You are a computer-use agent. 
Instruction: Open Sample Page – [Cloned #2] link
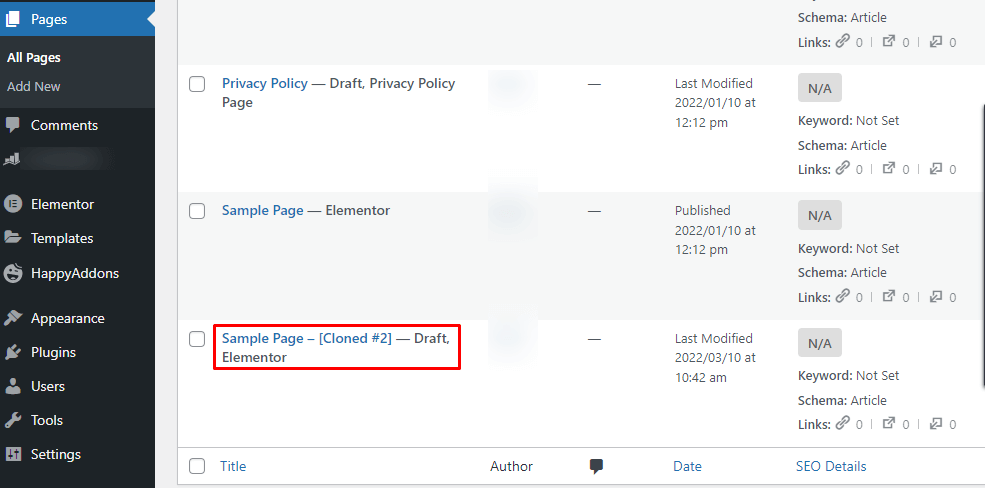[306, 339]
